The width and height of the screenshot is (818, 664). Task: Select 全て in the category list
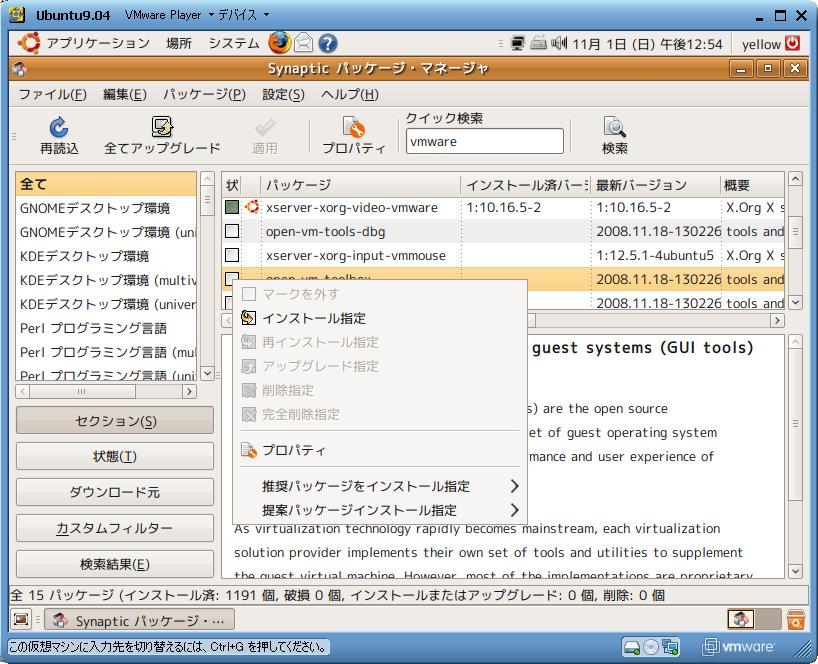click(106, 184)
